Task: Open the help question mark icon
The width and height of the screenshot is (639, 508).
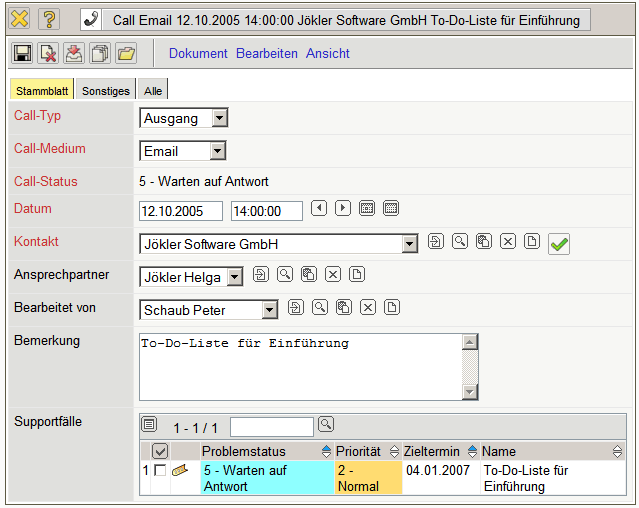Action: coord(49,19)
